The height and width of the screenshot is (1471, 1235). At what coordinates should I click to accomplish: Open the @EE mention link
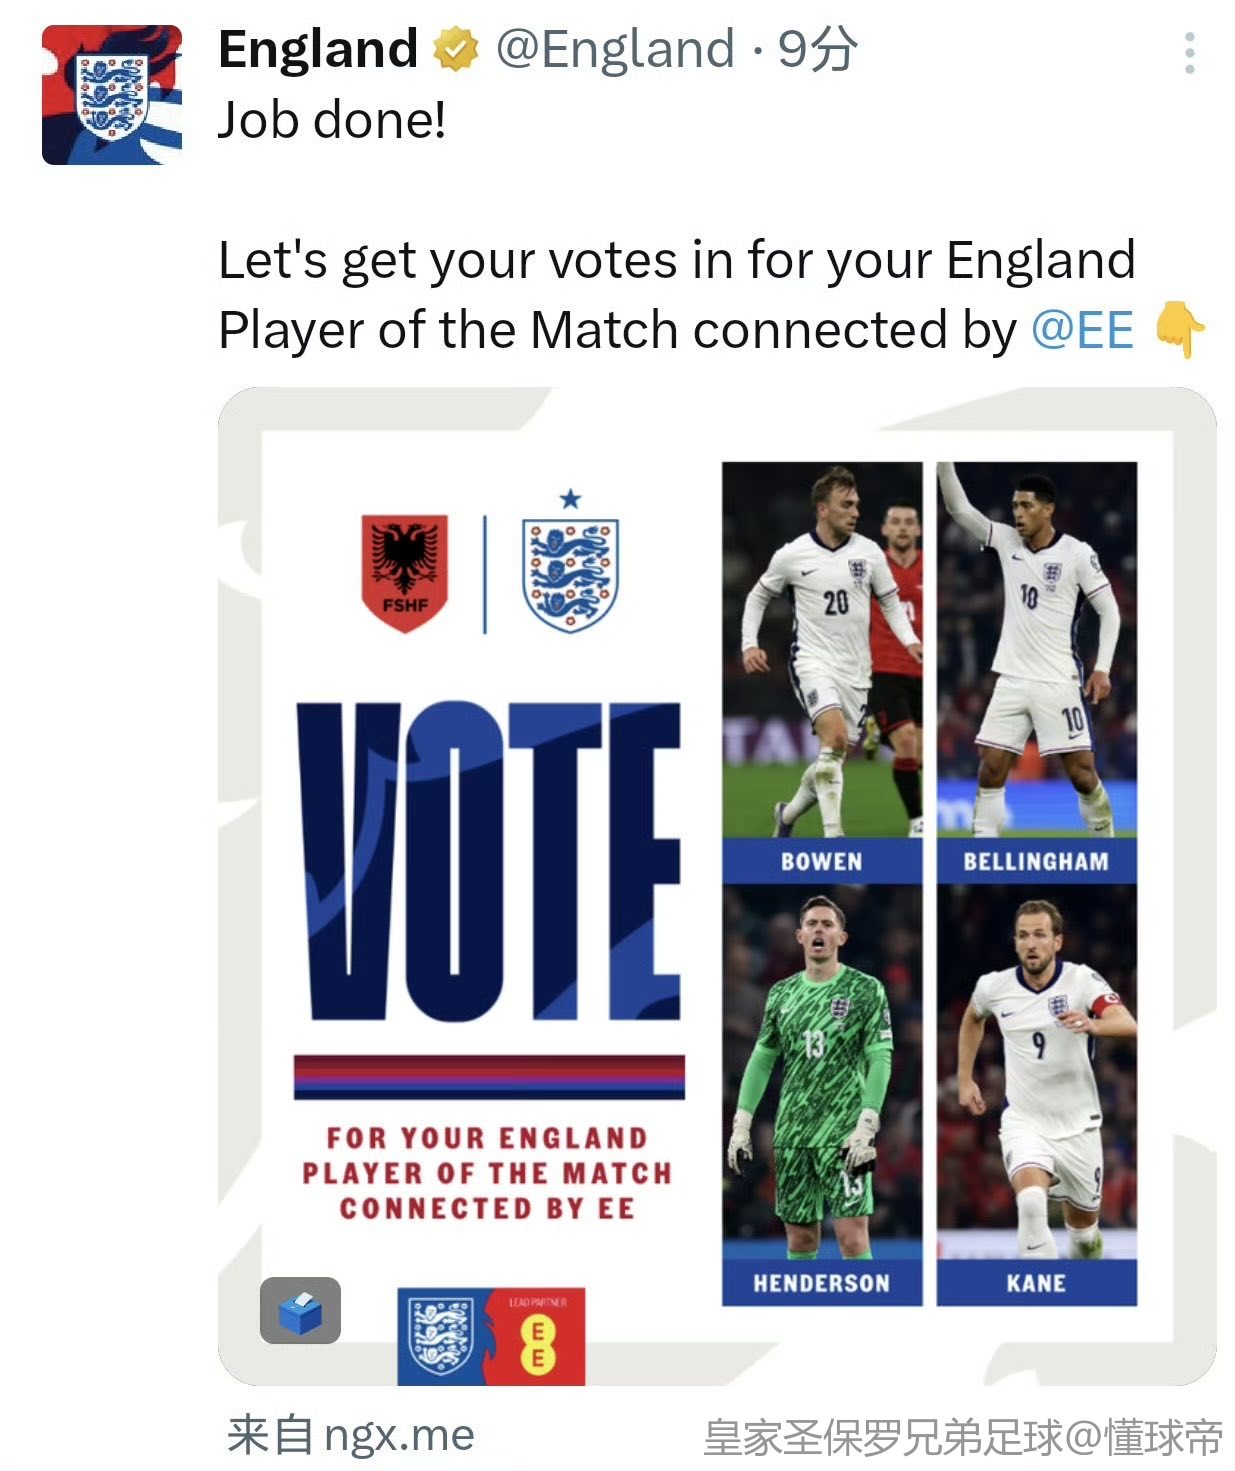(x=1082, y=330)
